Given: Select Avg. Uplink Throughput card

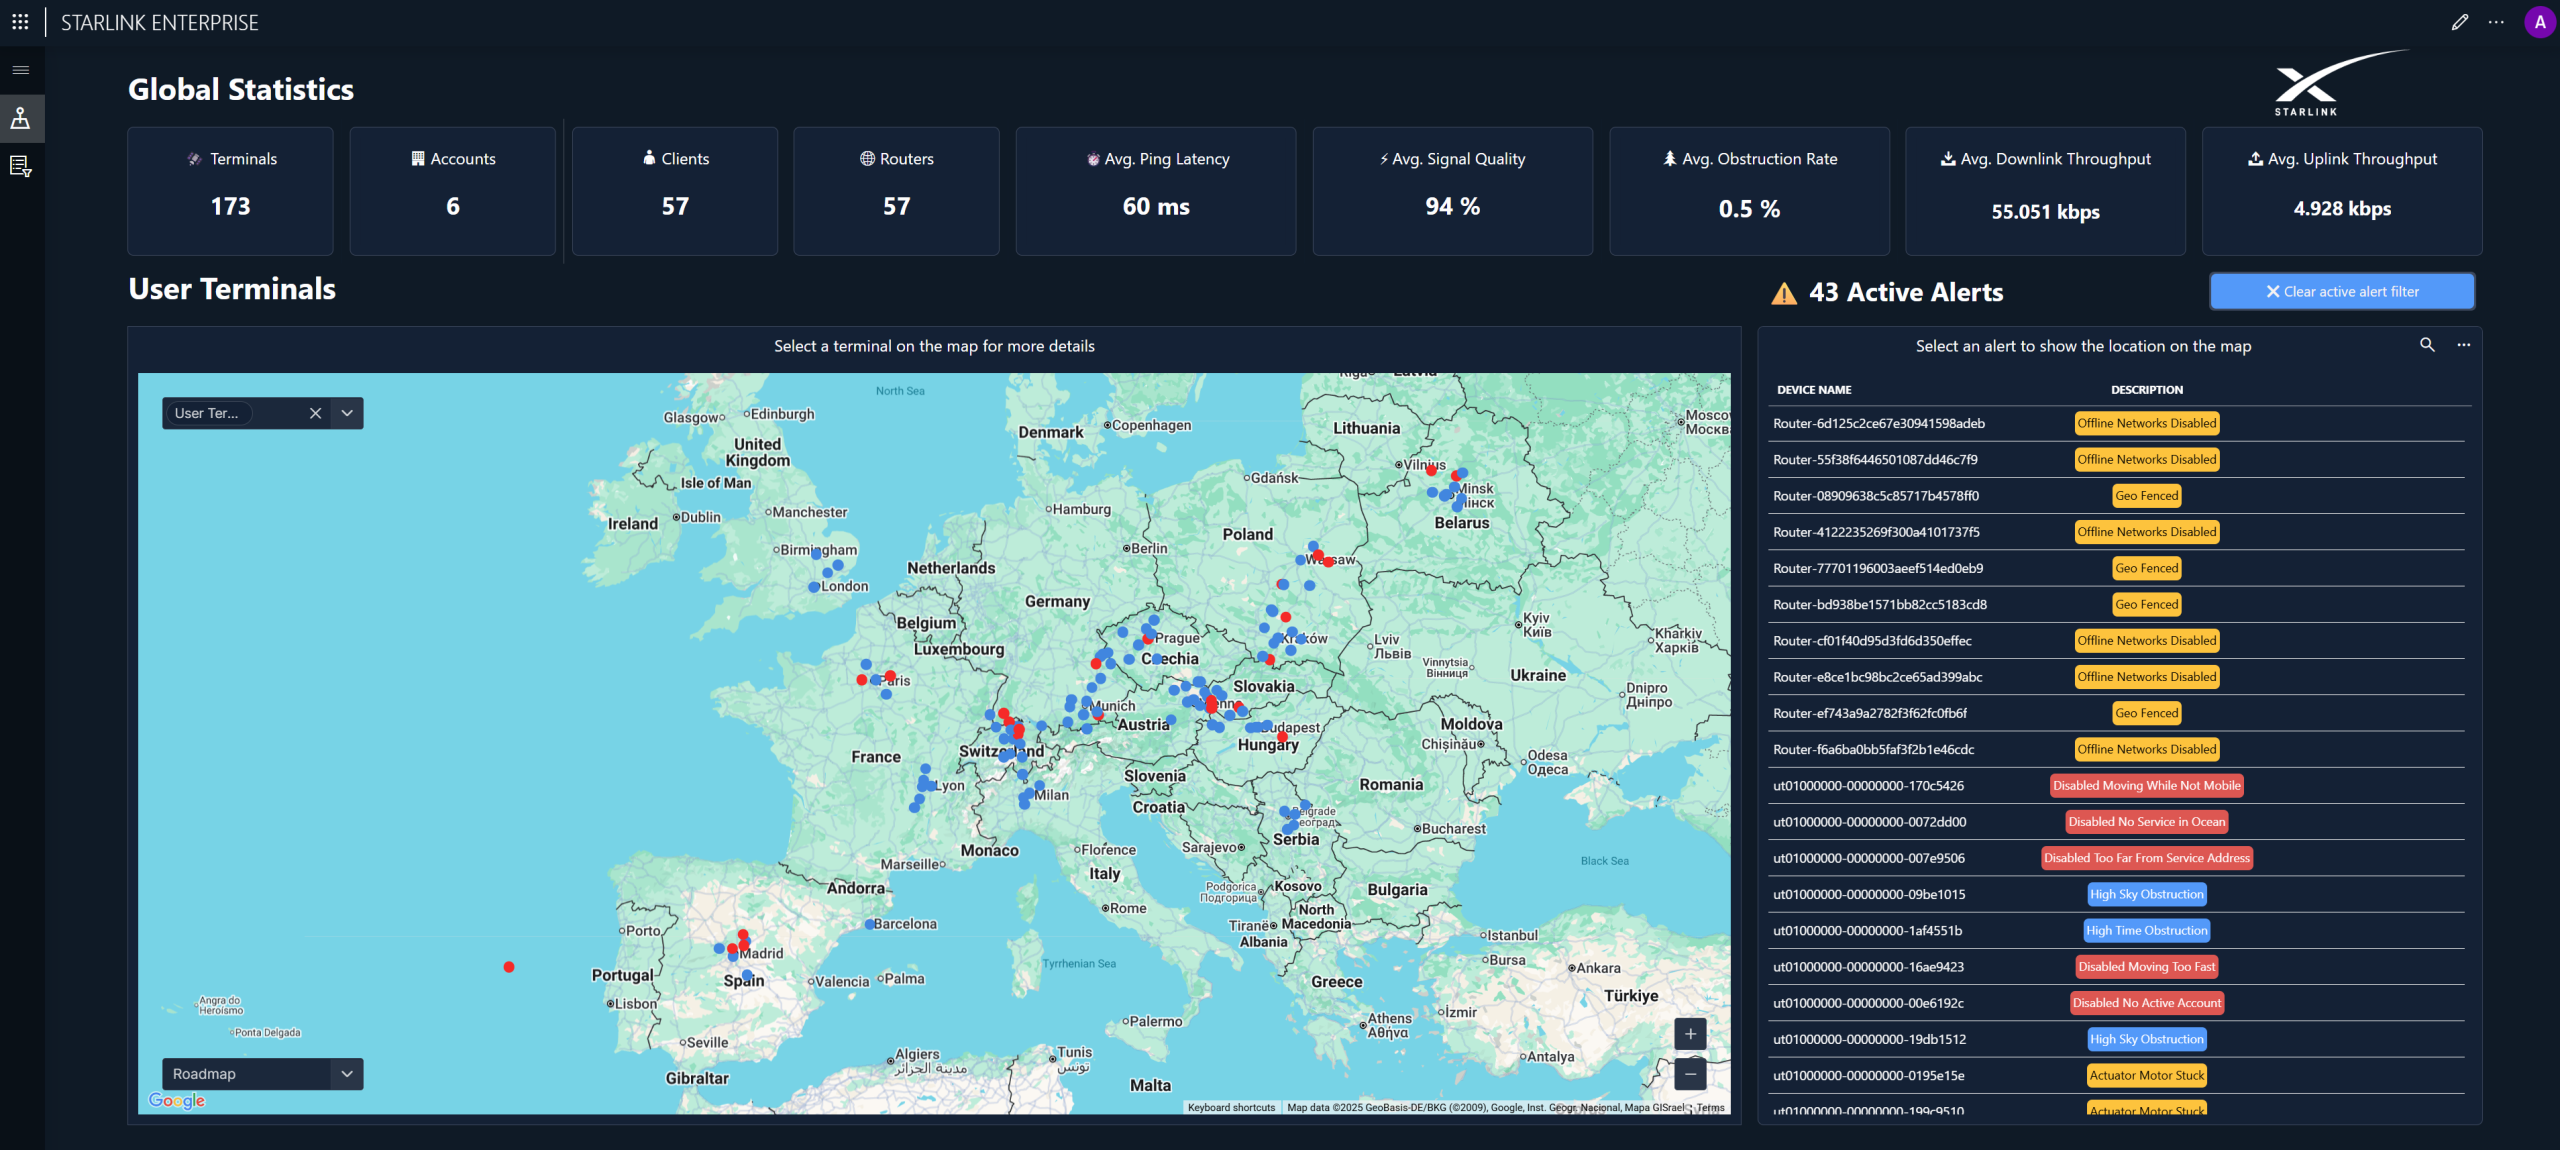Looking at the screenshot, I should coord(2342,191).
